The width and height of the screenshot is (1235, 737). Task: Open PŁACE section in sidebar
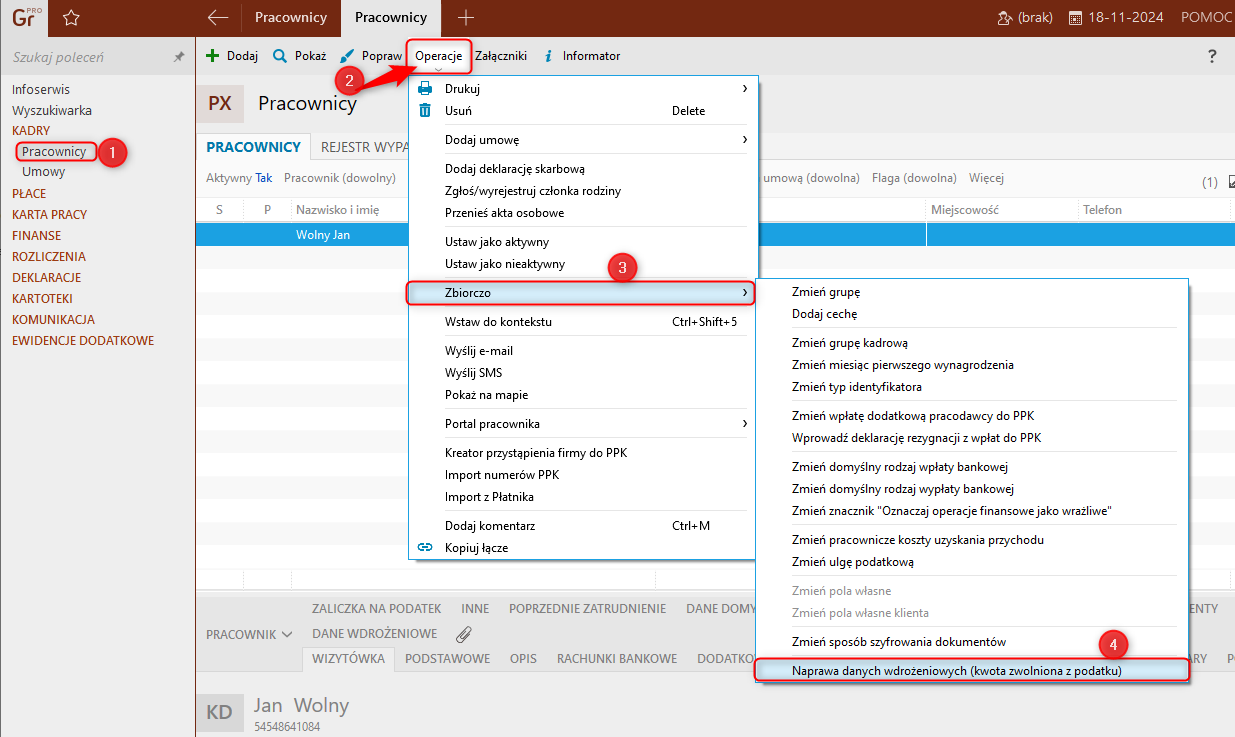point(29,193)
